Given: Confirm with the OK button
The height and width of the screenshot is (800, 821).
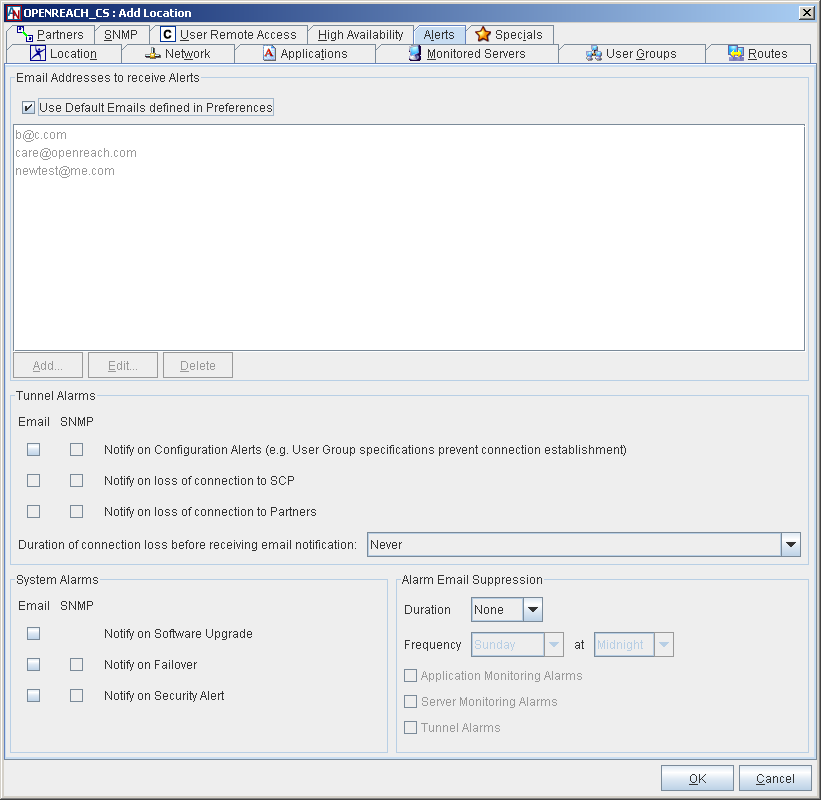Looking at the screenshot, I should click(697, 779).
